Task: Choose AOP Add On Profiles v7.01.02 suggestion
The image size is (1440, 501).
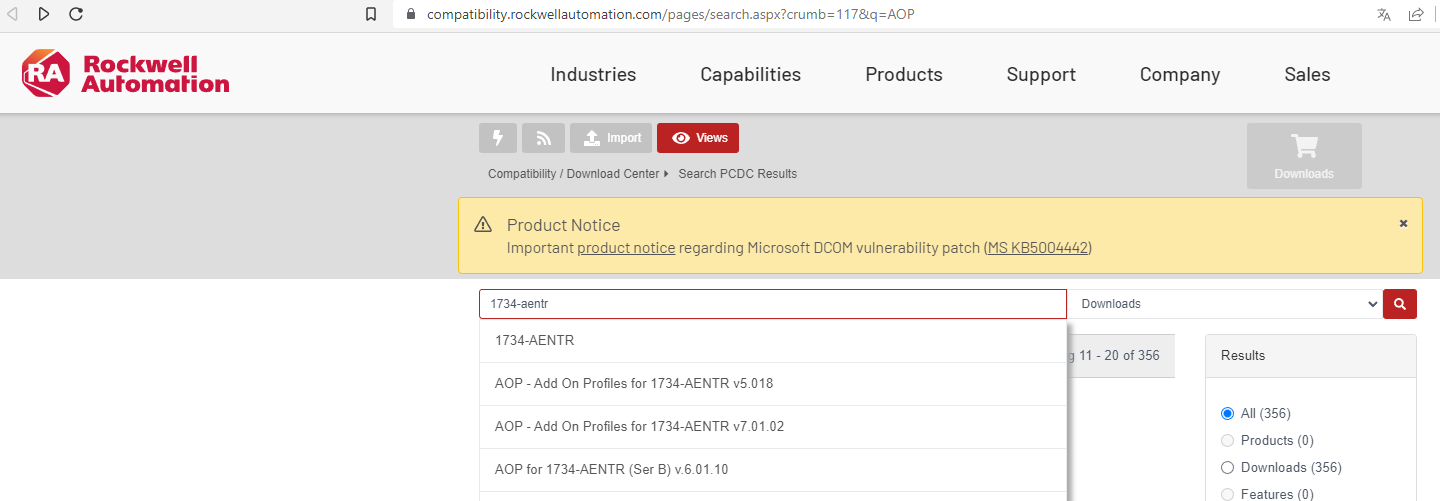Action: pyautogui.click(x=773, y=427)
